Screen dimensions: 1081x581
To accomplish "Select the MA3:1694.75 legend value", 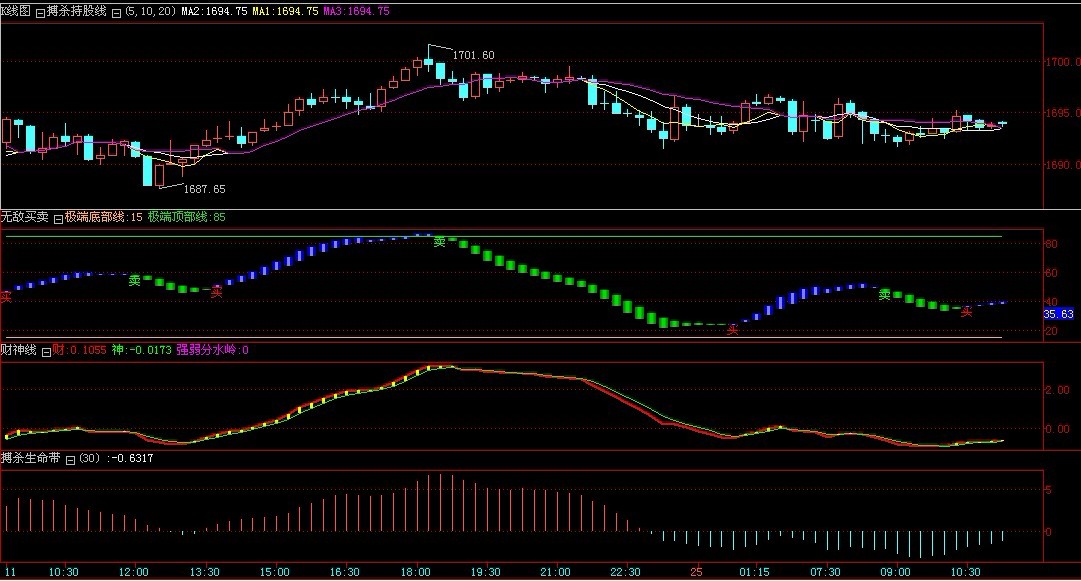I will [x=356, y=12].
